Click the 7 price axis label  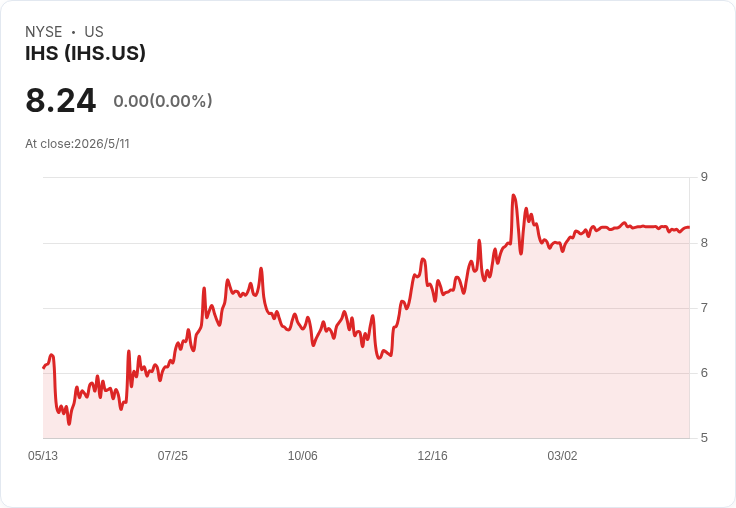pos(704,308)
